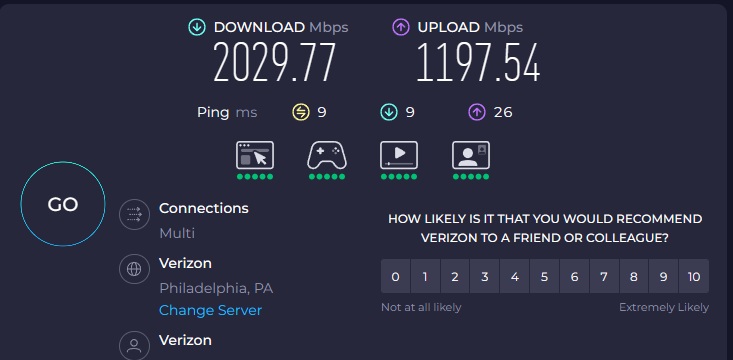Rate Verizon 0 on recommendation scale

coord(395,276)
